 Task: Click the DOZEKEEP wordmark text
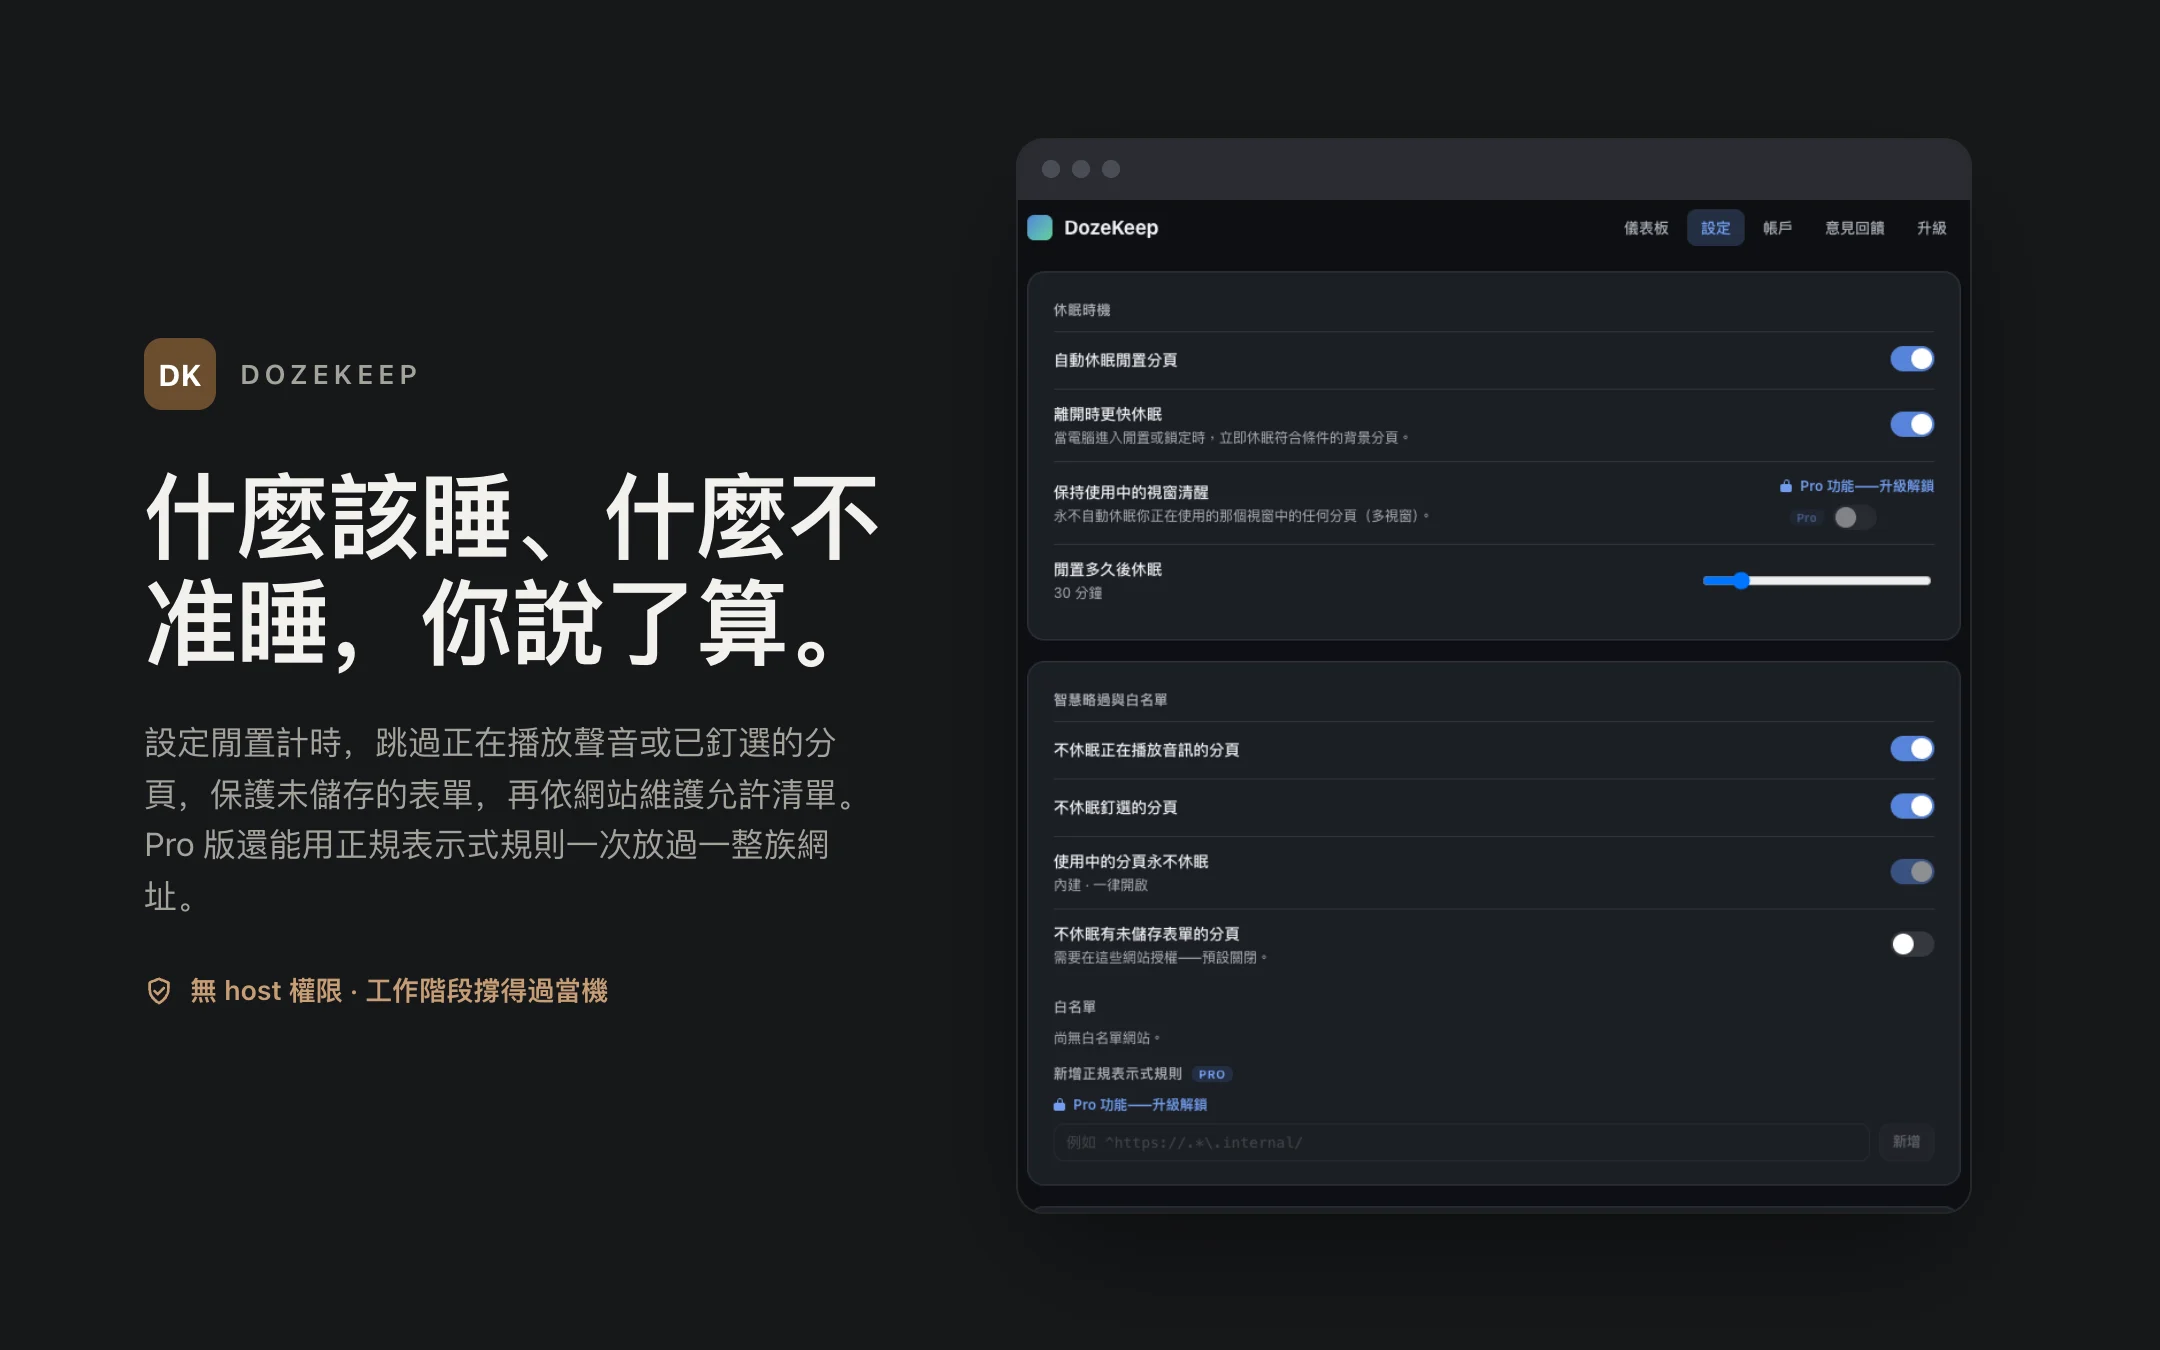329,375
